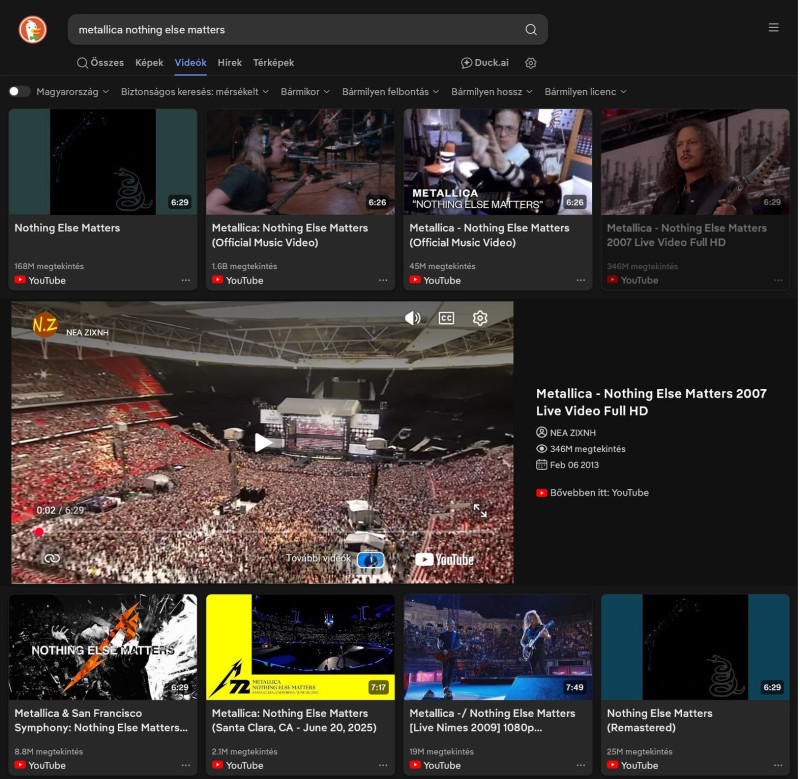Open more options on Remastered card
Image resolution: width=800 pixels, height=779 pixels.
(x=778, y=765)
